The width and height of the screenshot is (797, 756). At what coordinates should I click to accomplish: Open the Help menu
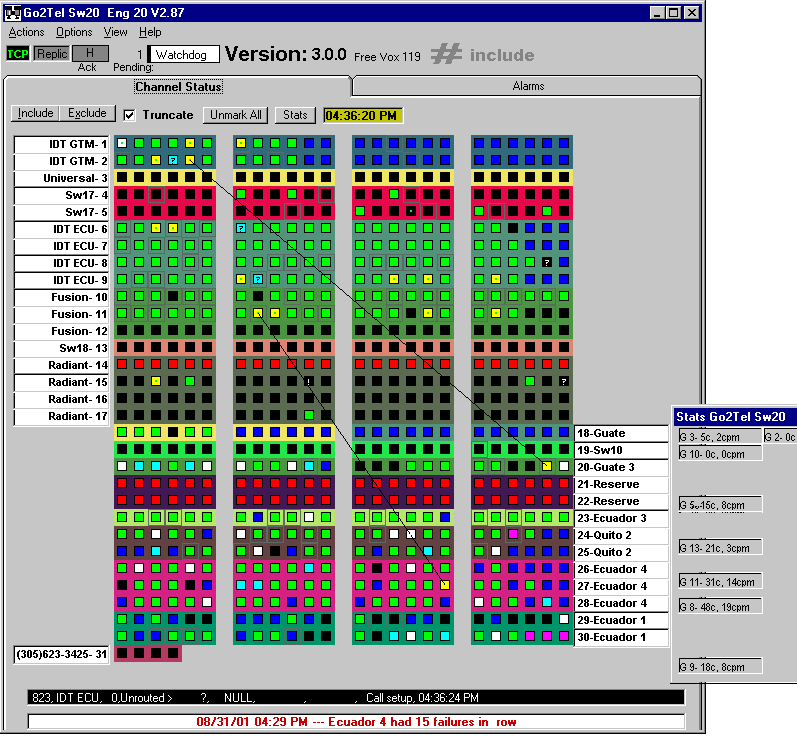[150, 32]
